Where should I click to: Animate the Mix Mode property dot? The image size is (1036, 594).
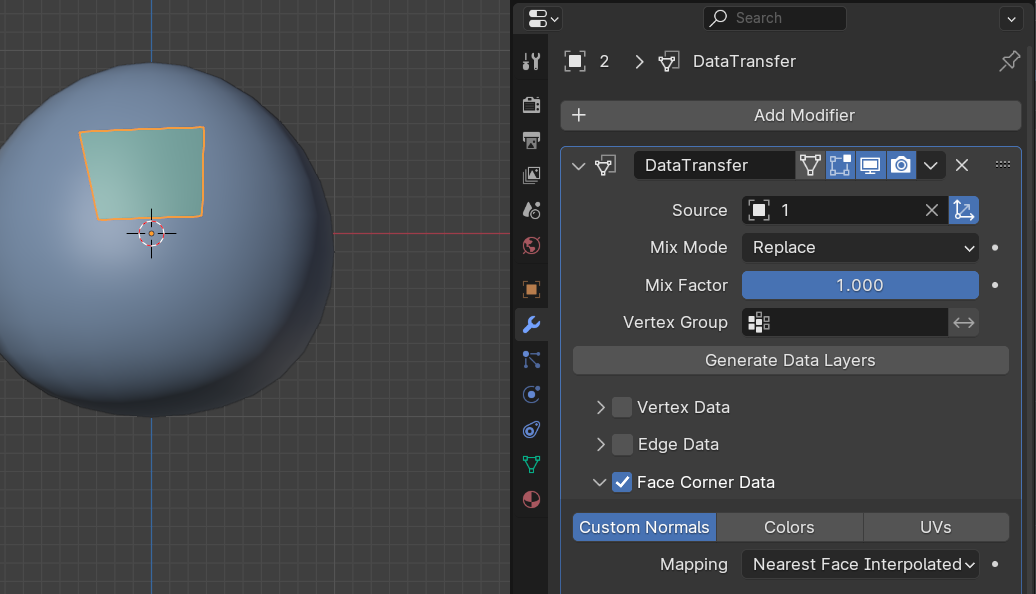coord(995,248)
